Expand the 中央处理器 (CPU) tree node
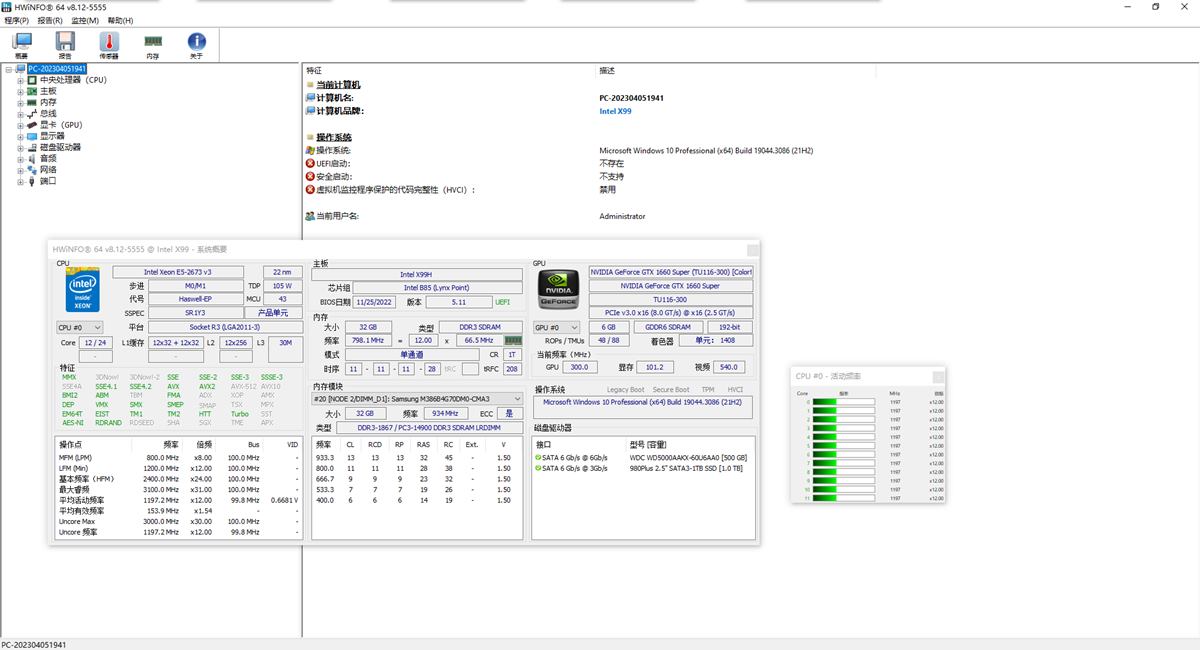 pyautogui.click(x=20, y=80)
